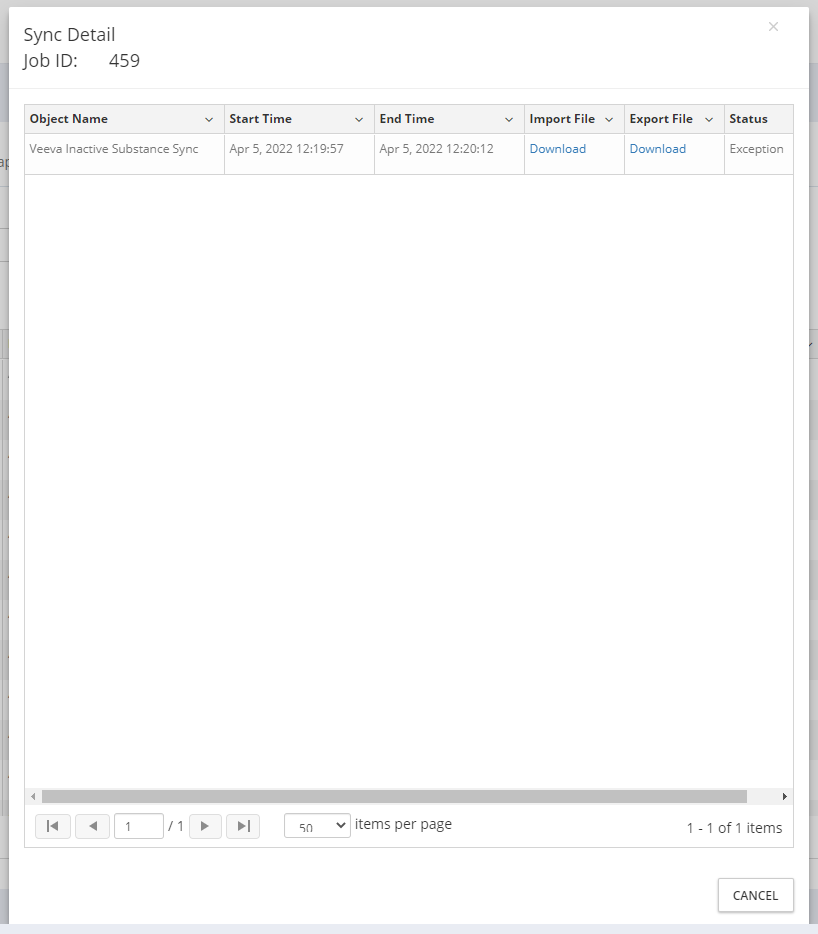This screenshot has height=934, width=818.
Task: Go to the previous page
Action: click(93, 826)
